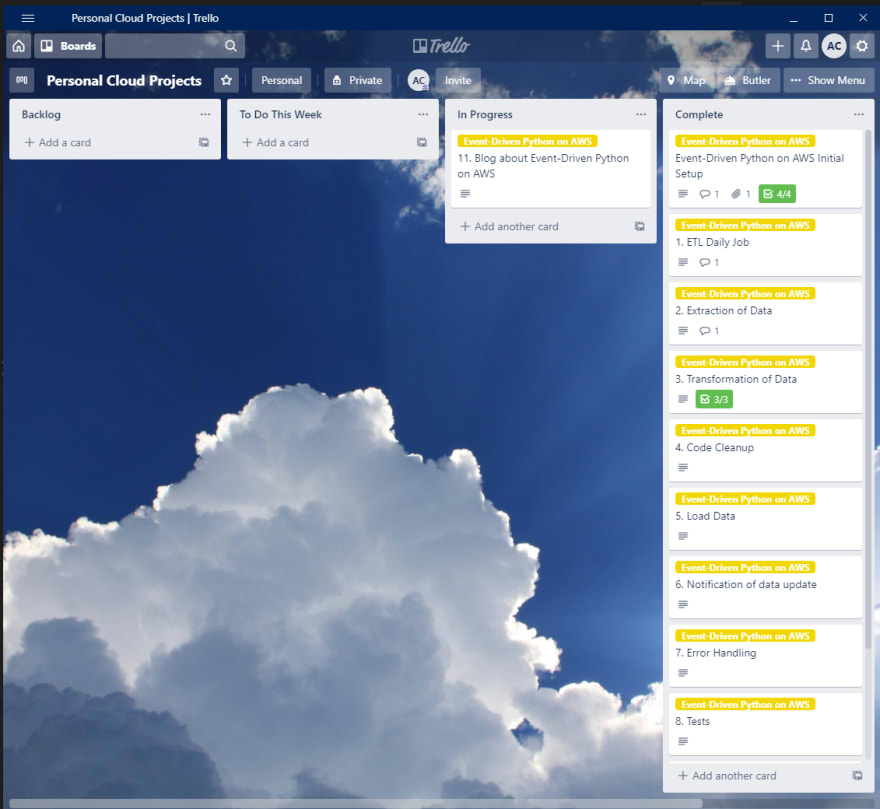Open Backlog list actions menu
This screenshot has height=809, width=880.
(205, 114)
